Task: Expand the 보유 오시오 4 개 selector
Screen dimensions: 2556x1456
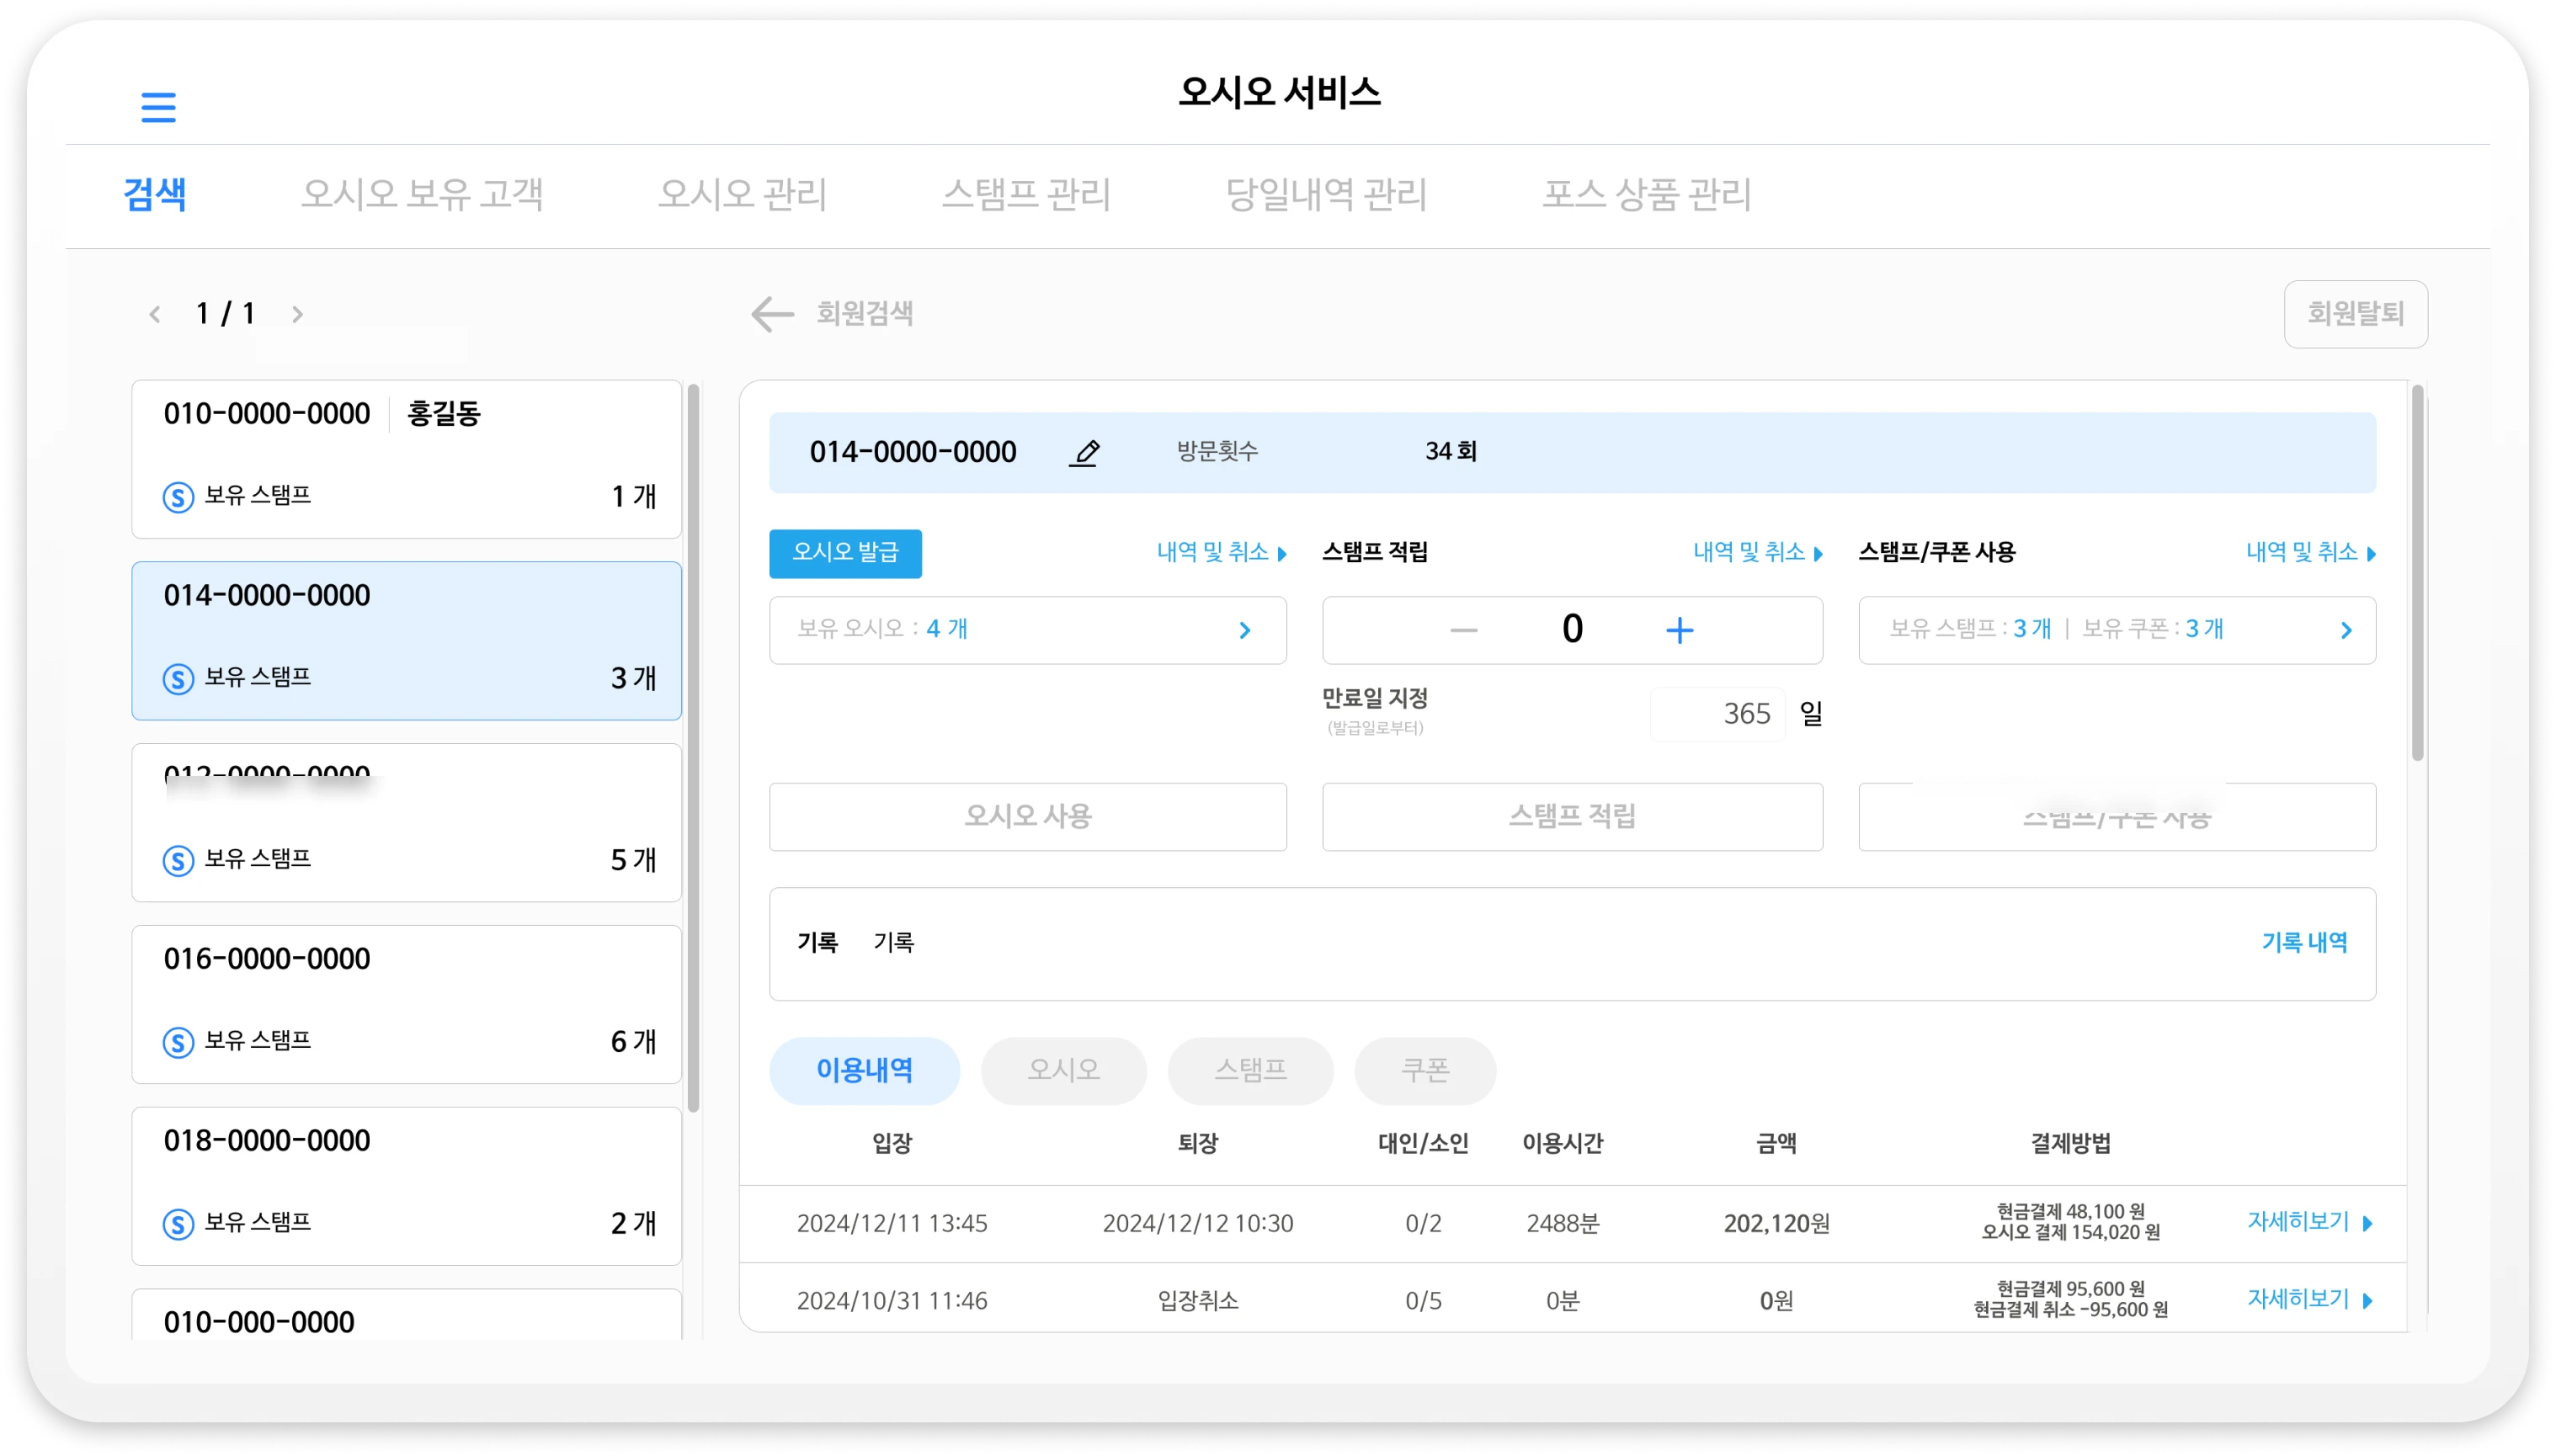Action: coord(1027,630)
